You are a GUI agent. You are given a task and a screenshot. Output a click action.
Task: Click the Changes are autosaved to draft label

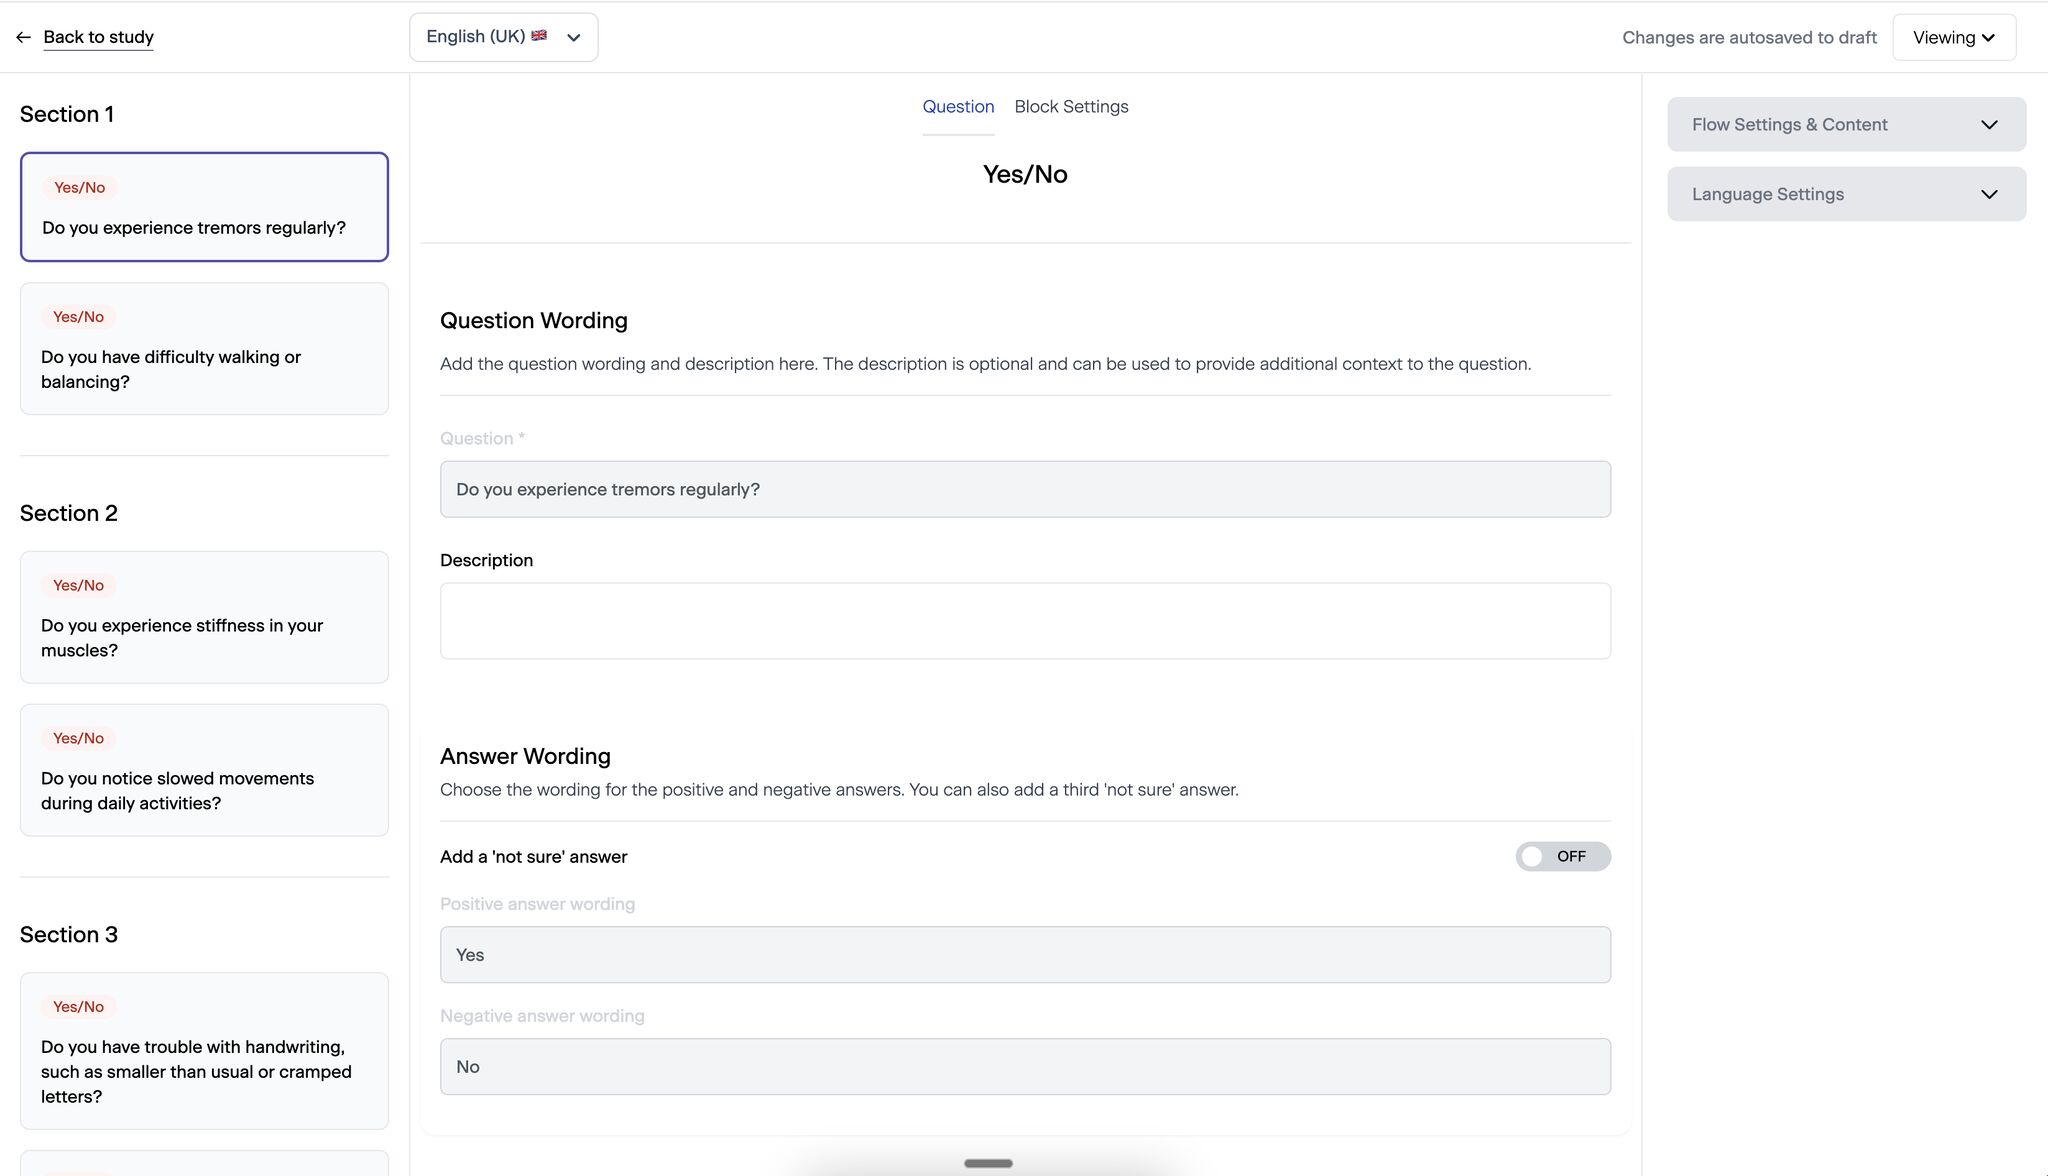tap(1748, 37)
